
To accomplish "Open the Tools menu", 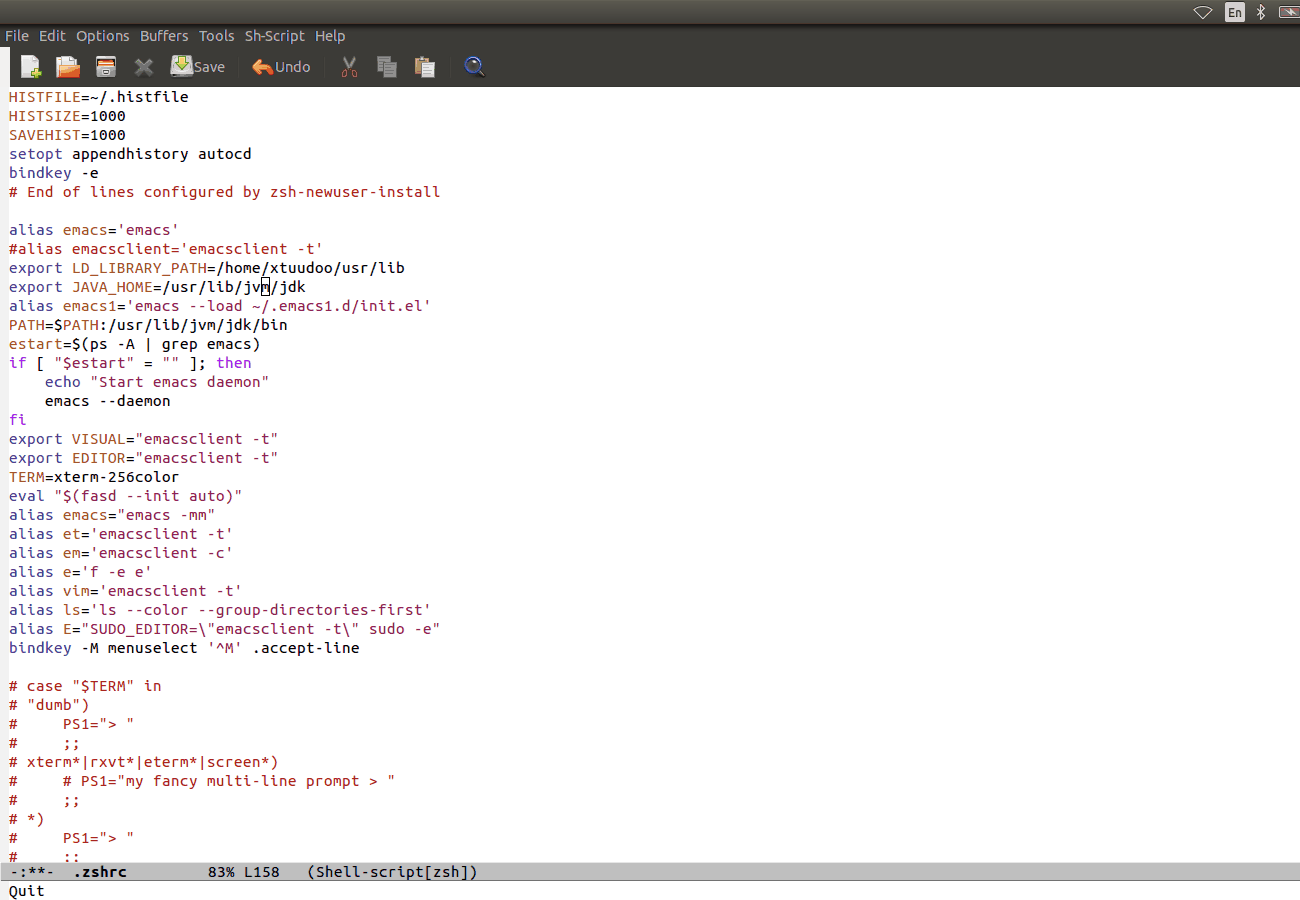I will tap(217, 36).
